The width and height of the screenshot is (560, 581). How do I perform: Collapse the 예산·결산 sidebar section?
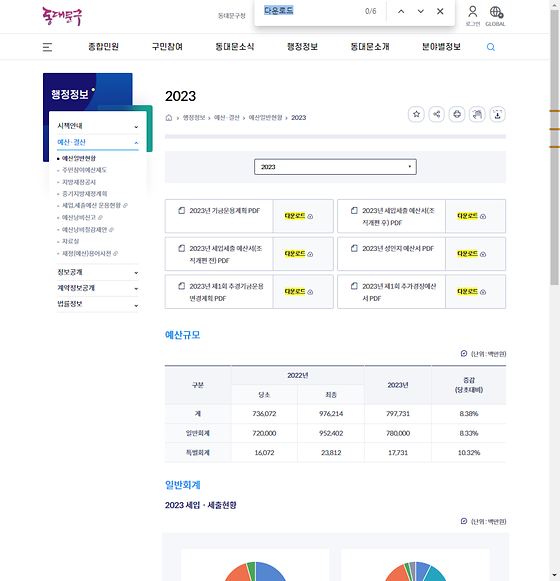click(x=97, y=142)
